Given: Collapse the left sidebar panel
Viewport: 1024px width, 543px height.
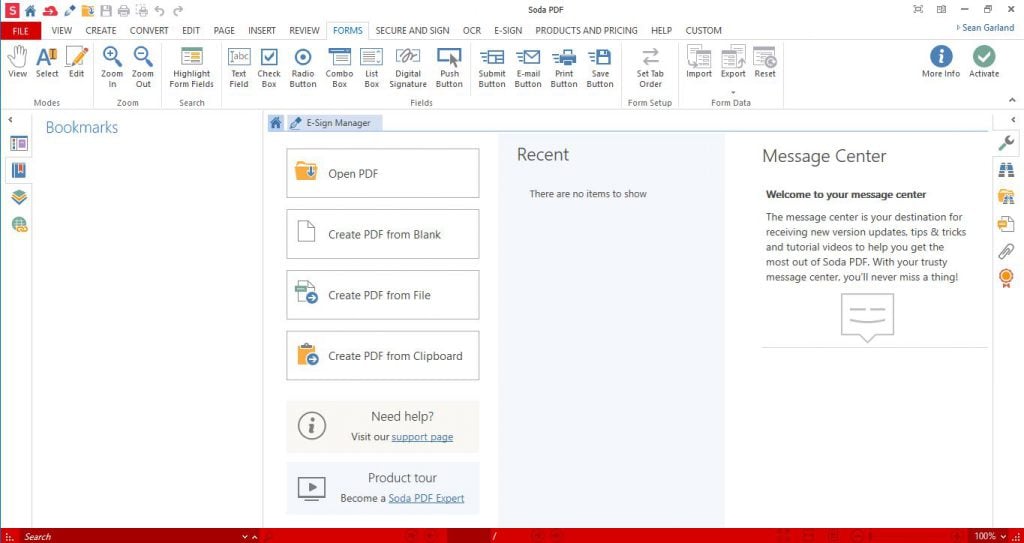Looking at the screenshot, I should point(10,120).
